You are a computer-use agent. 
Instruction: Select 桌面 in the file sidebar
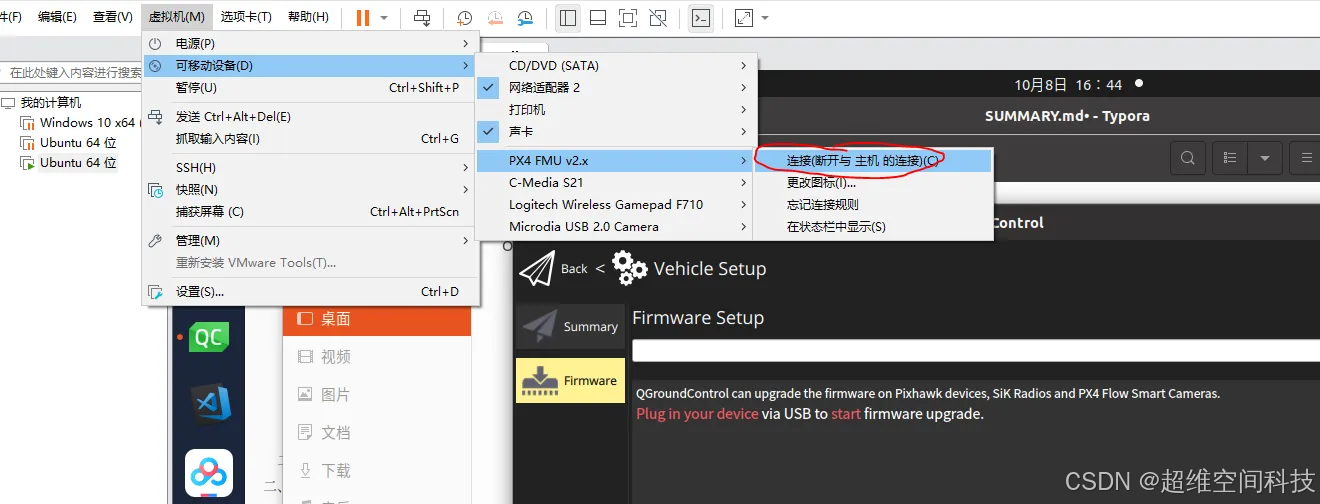(x=377, y=319)
